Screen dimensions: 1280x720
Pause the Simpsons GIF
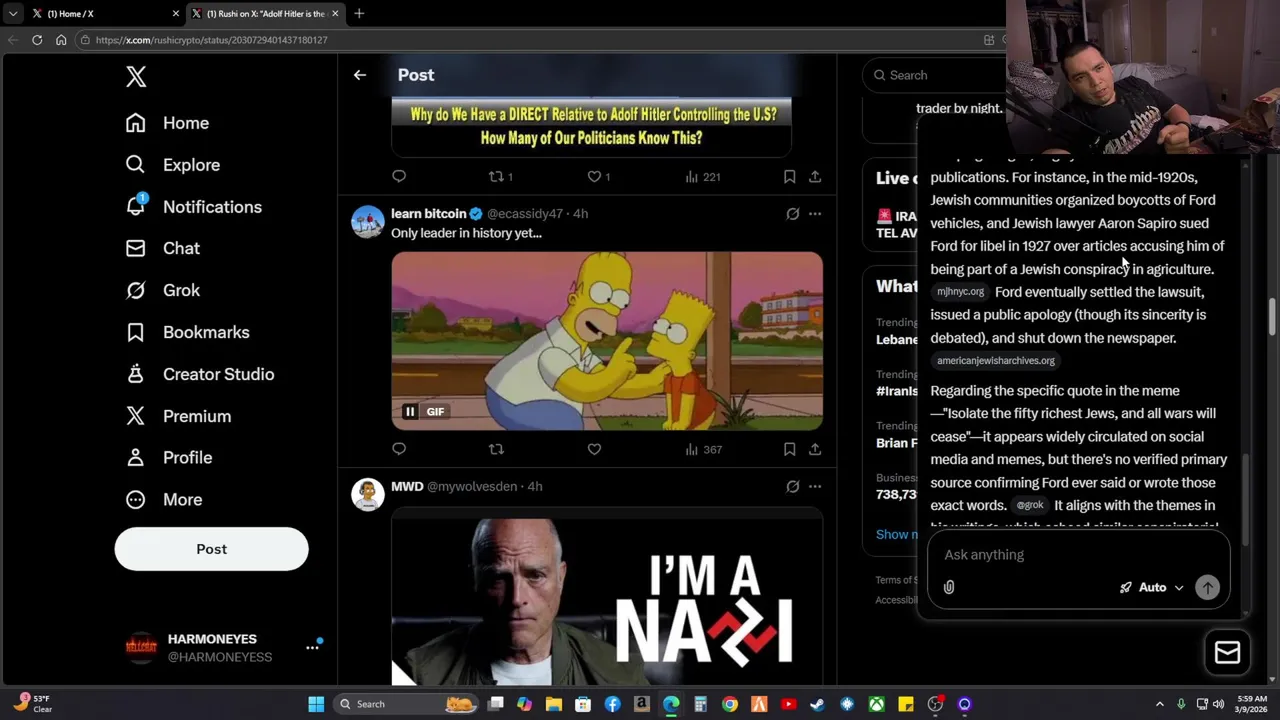click(x=410, y=411)
